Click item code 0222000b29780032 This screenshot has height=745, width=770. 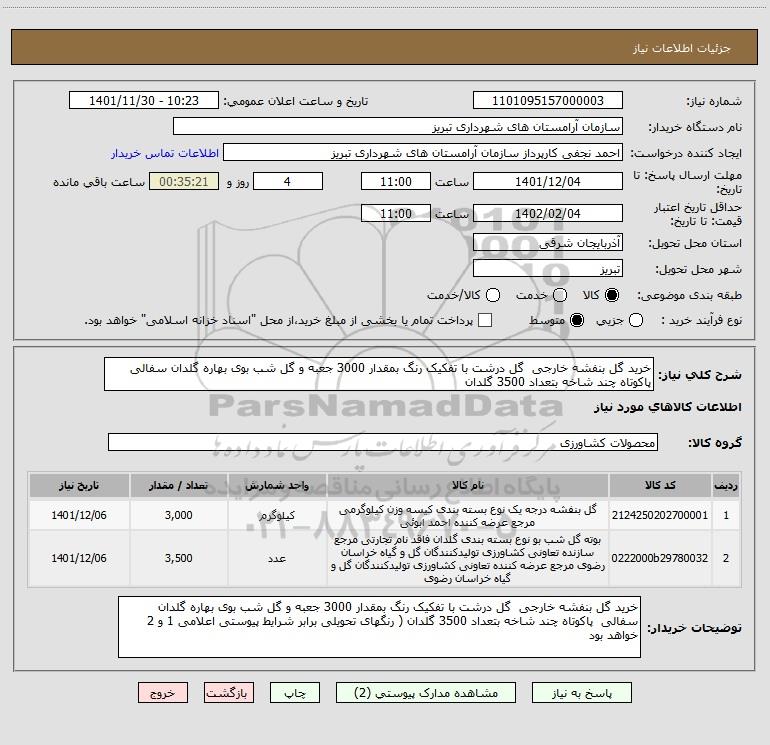click(660, 558)
